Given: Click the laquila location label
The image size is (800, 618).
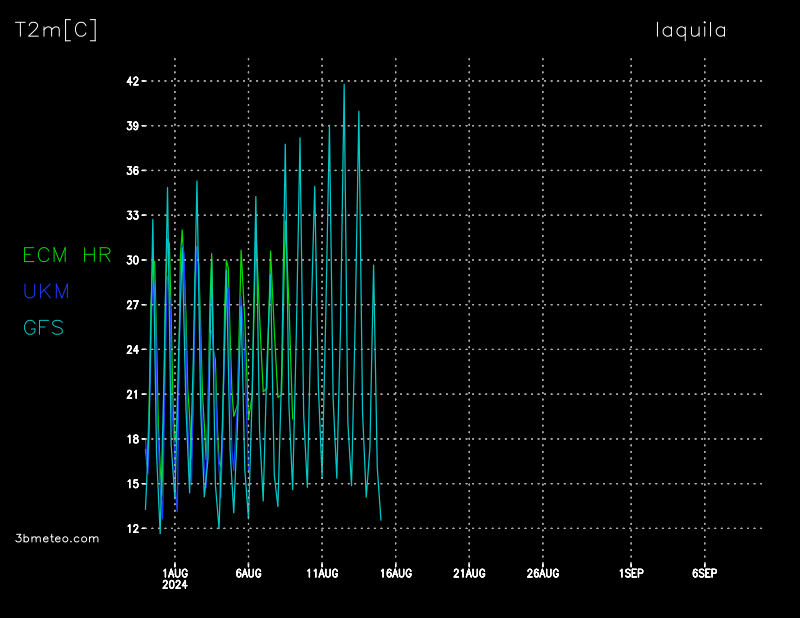Looking at the screenshot, I should [690, 31].
